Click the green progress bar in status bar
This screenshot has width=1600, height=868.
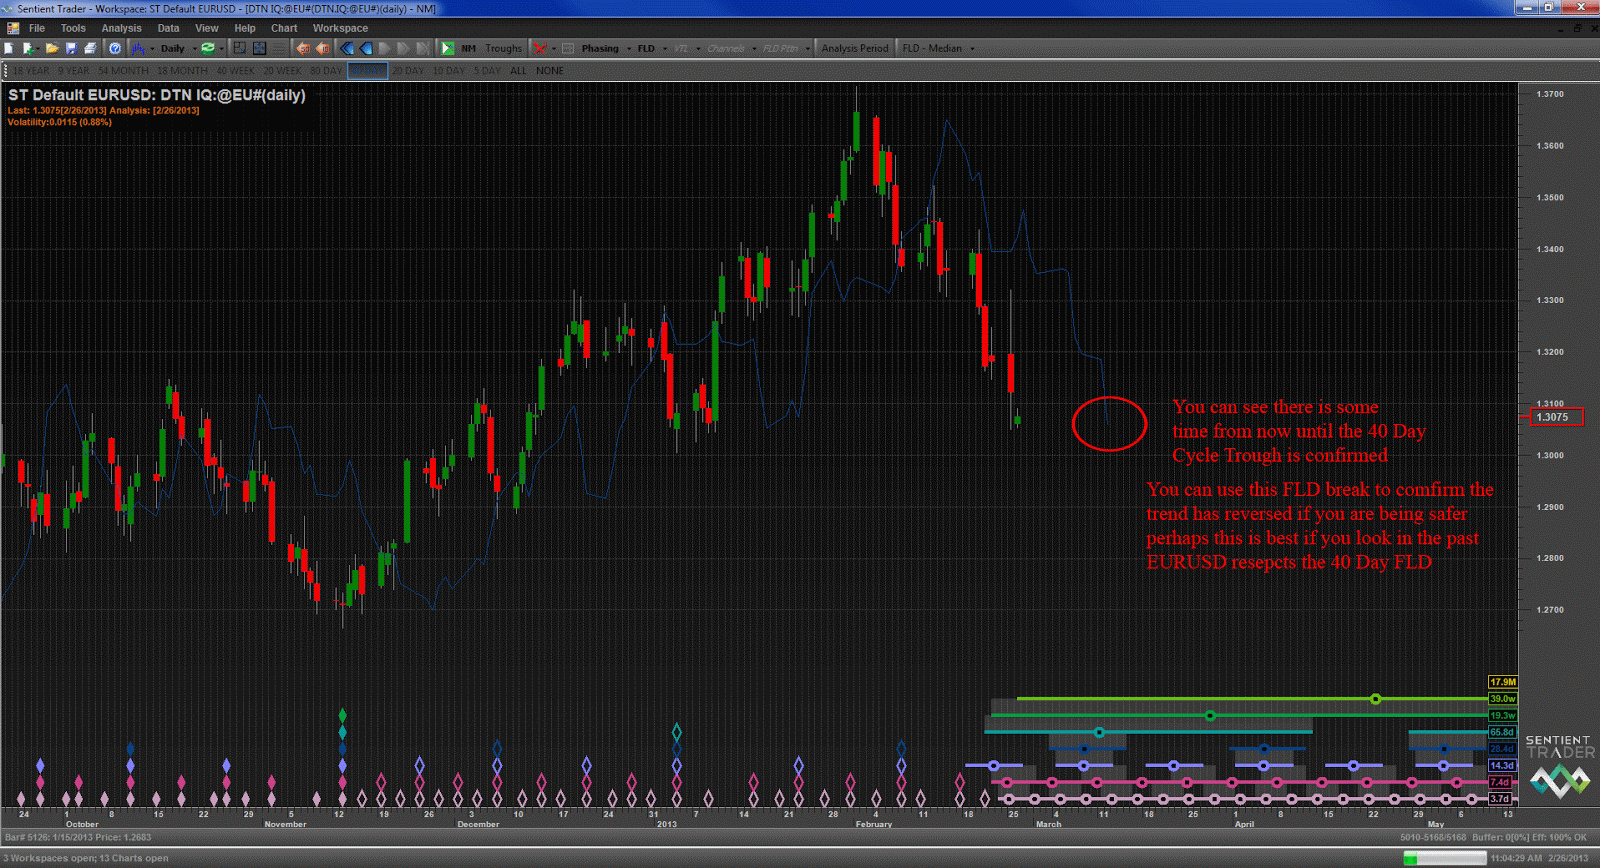point(1444,858)
